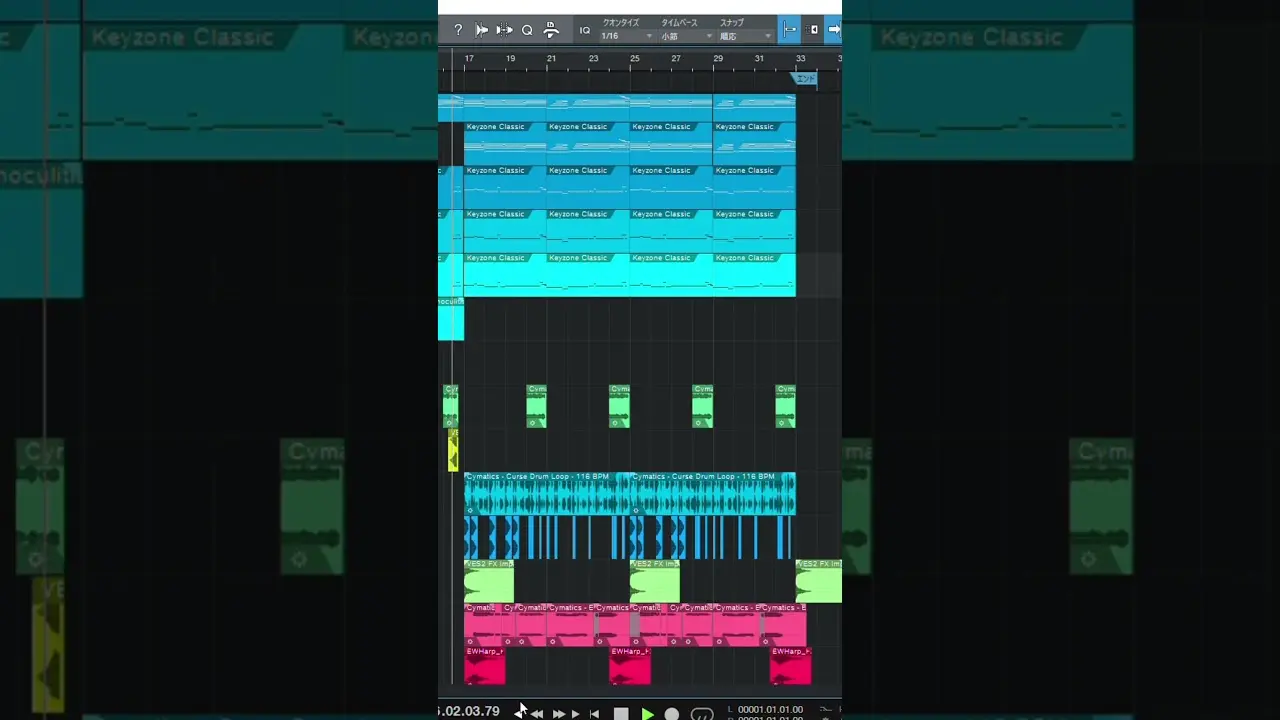
Task: Click the Rewind double-arrow transport icon
Action: (x=537, y=713)
